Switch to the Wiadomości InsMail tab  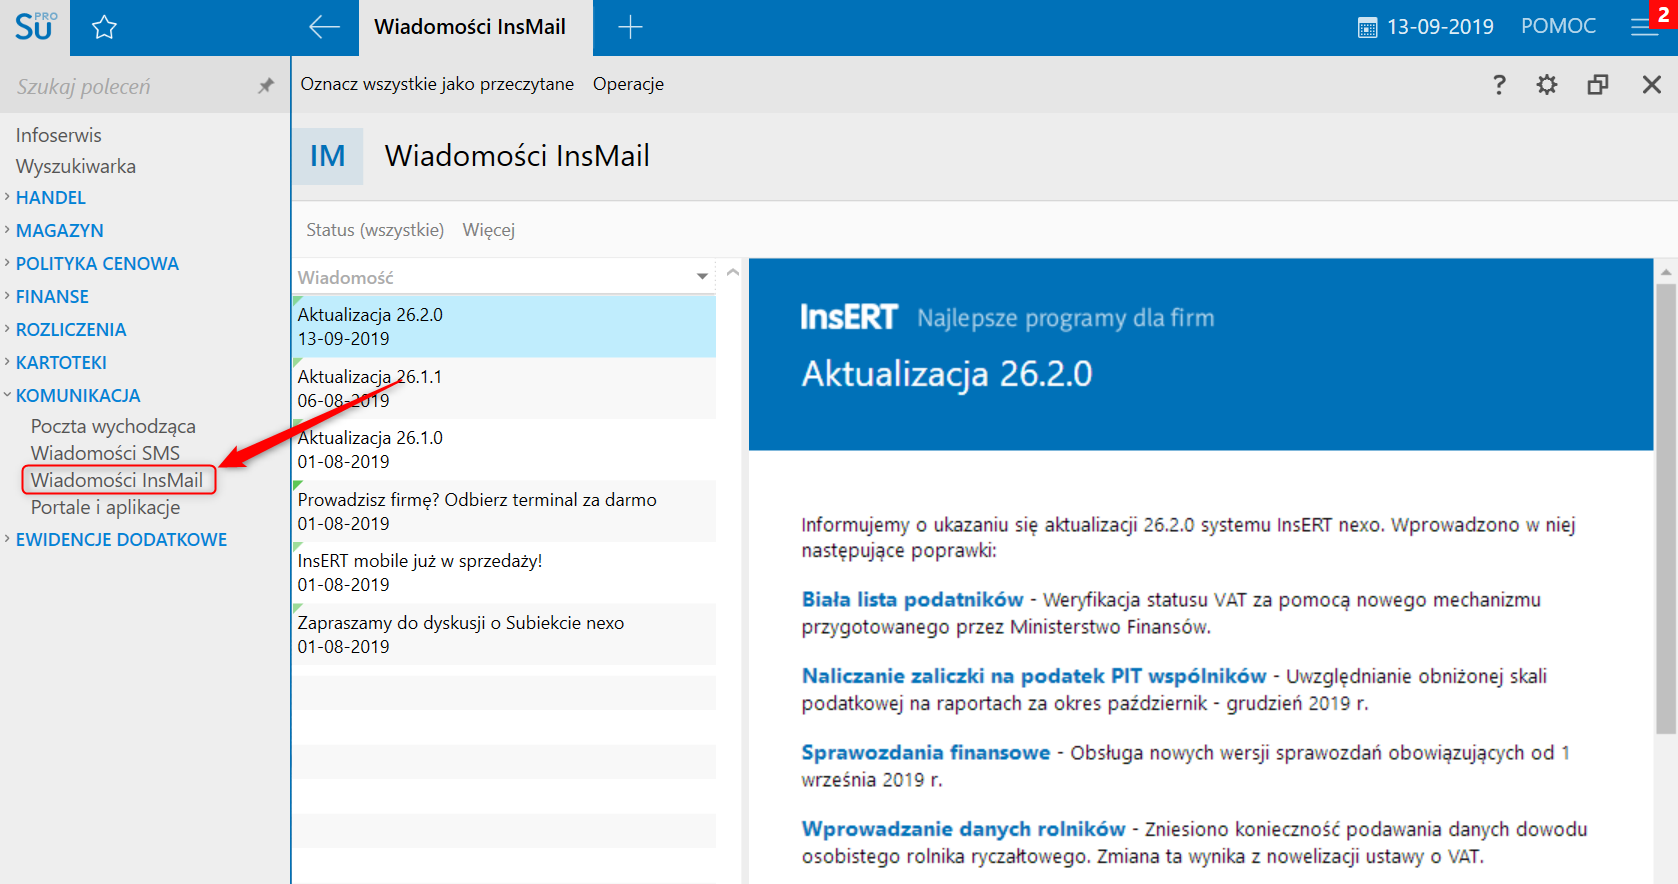tap(470, 27)
